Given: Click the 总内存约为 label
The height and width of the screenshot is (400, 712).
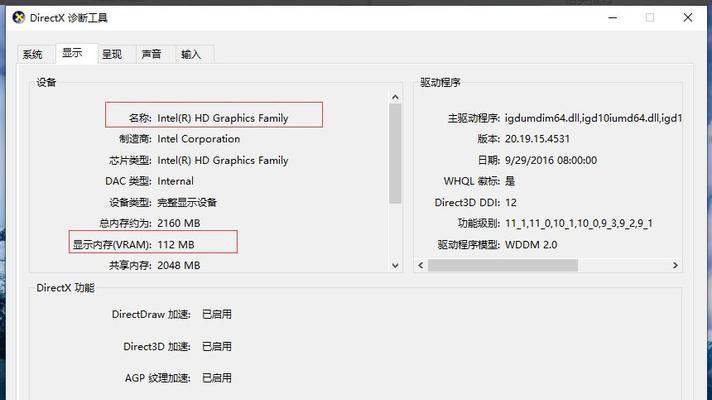Looking at the screenshot, I should 125,223.
